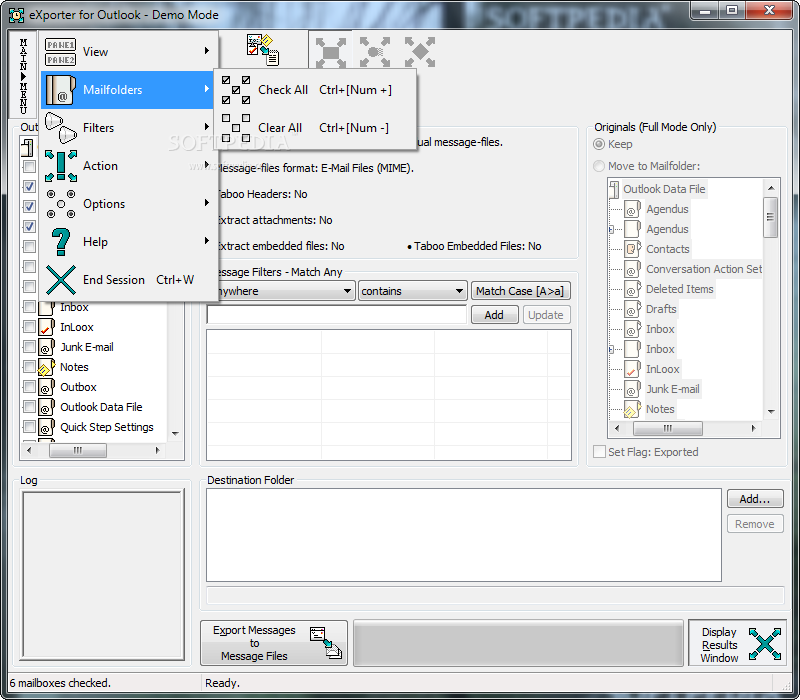Click Outlook Data File root icon in Originals tree
This screenshot has width=800, height=700.
tap(615, 189)
